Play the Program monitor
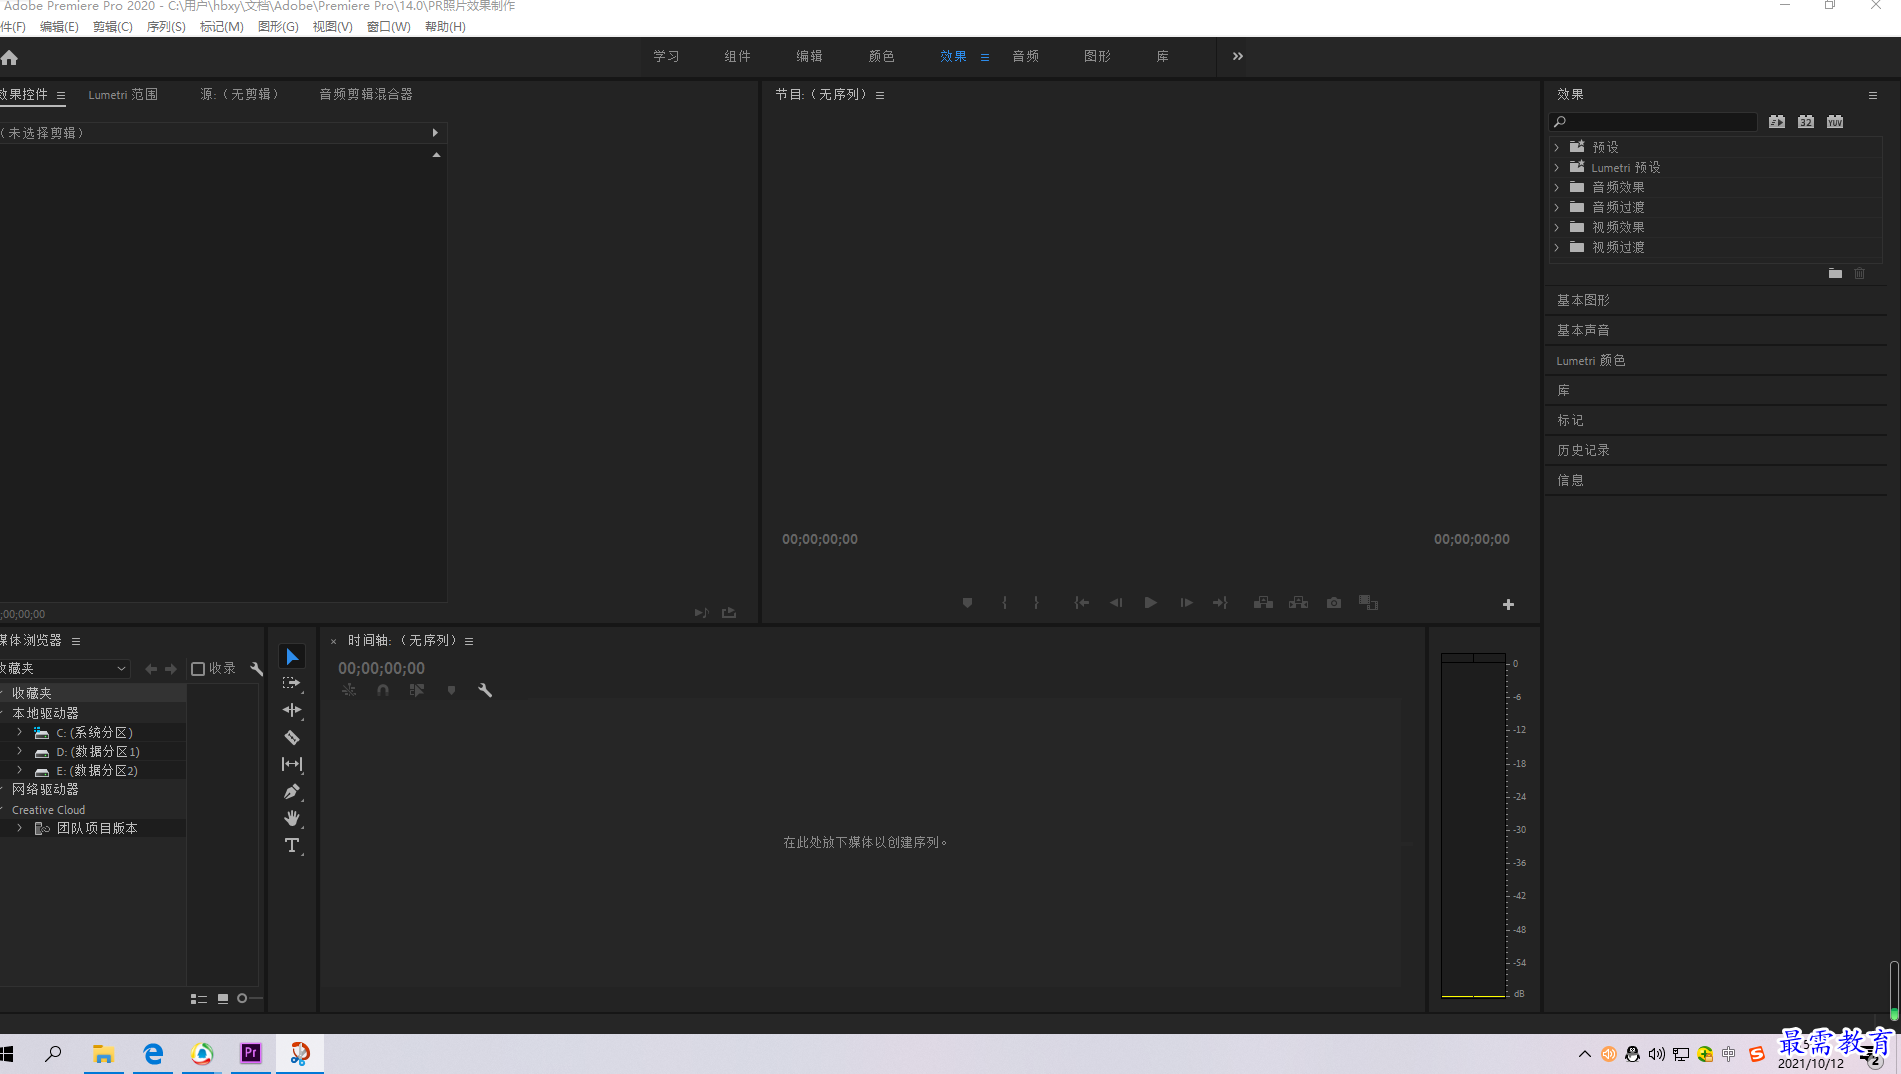Screen dimensions: 1901x1074 click(x=1150, y=602)
